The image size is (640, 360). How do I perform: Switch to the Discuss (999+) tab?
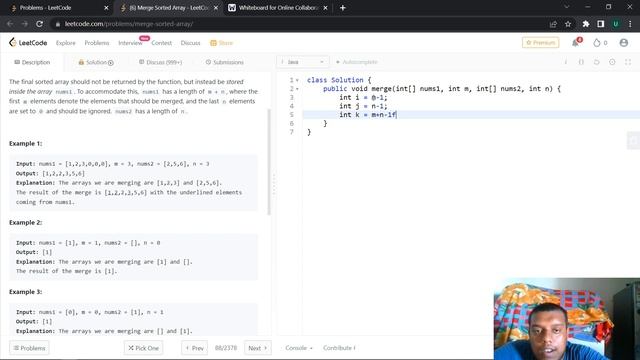pyautogui.click(x=160, y=62)
